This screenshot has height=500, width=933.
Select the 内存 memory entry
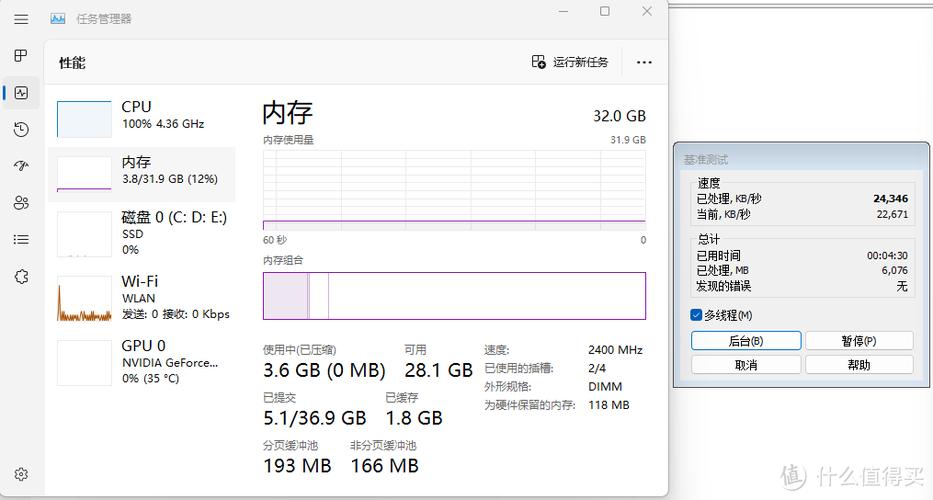click(142, 174)
